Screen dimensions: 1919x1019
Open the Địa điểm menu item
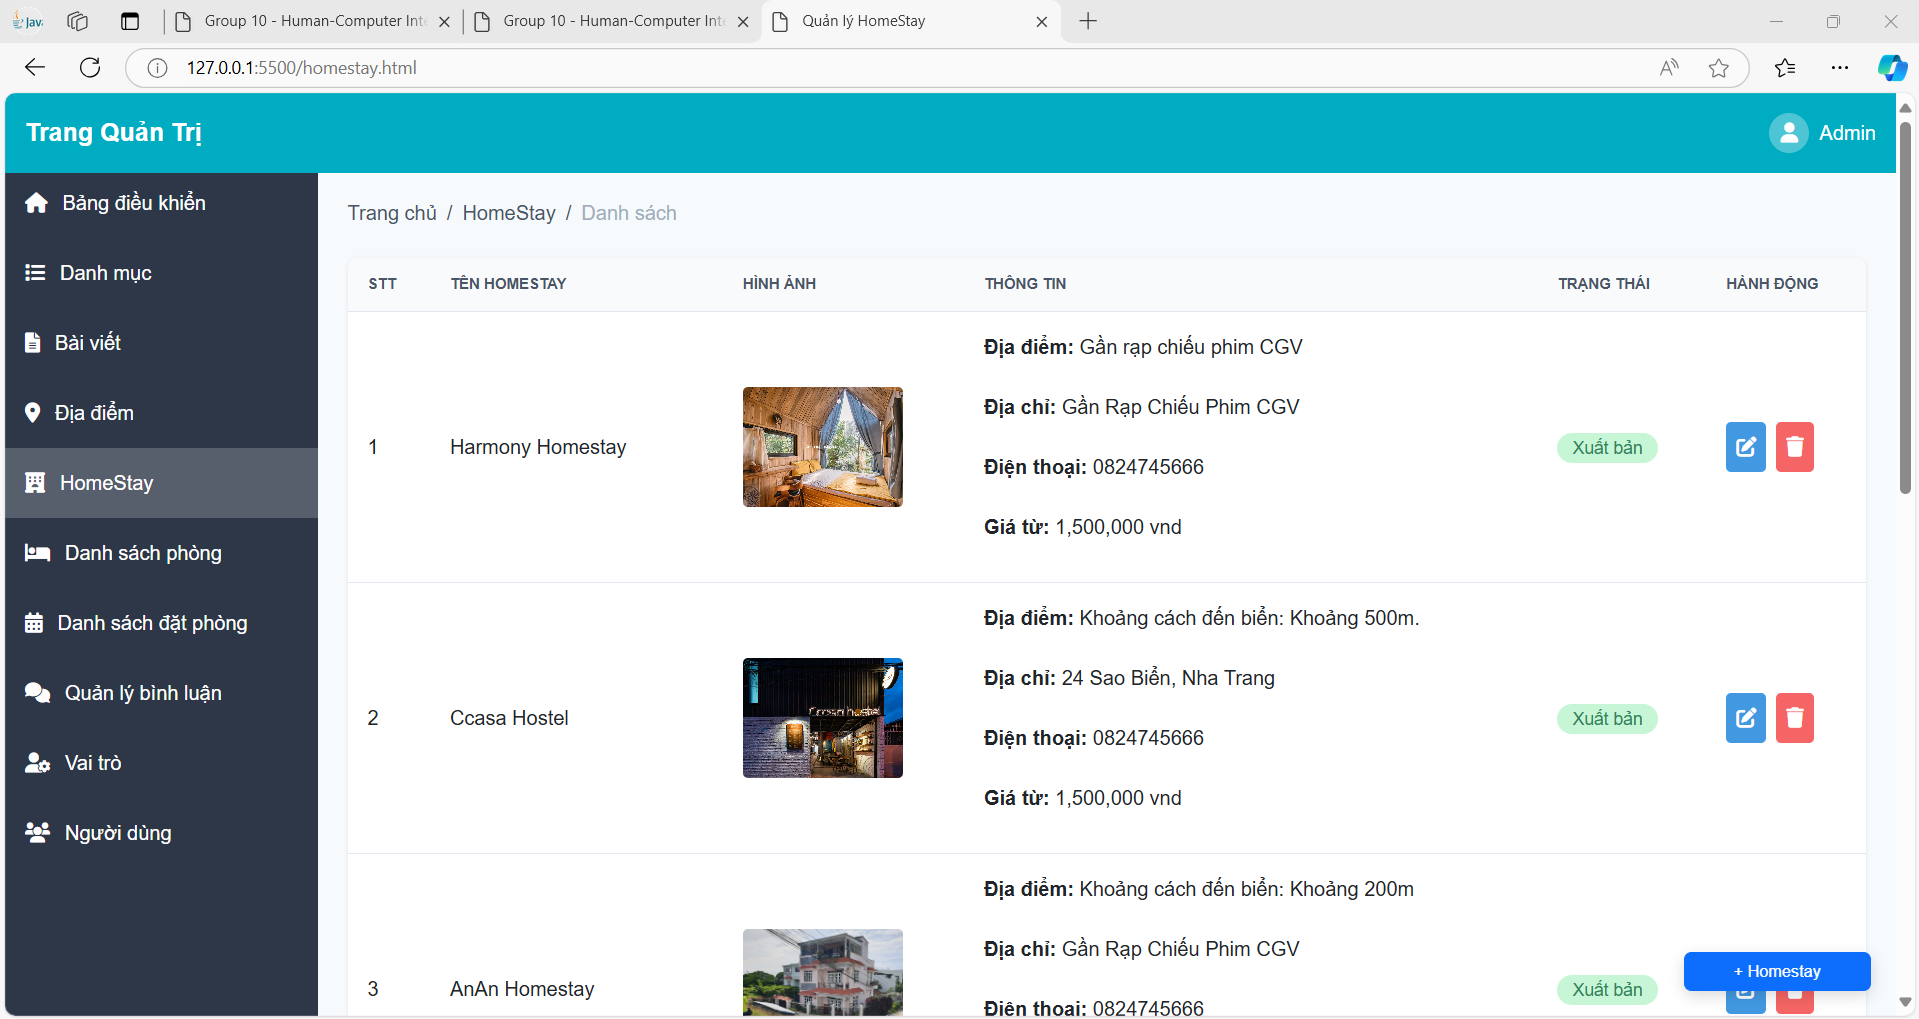tap(161, 413)
